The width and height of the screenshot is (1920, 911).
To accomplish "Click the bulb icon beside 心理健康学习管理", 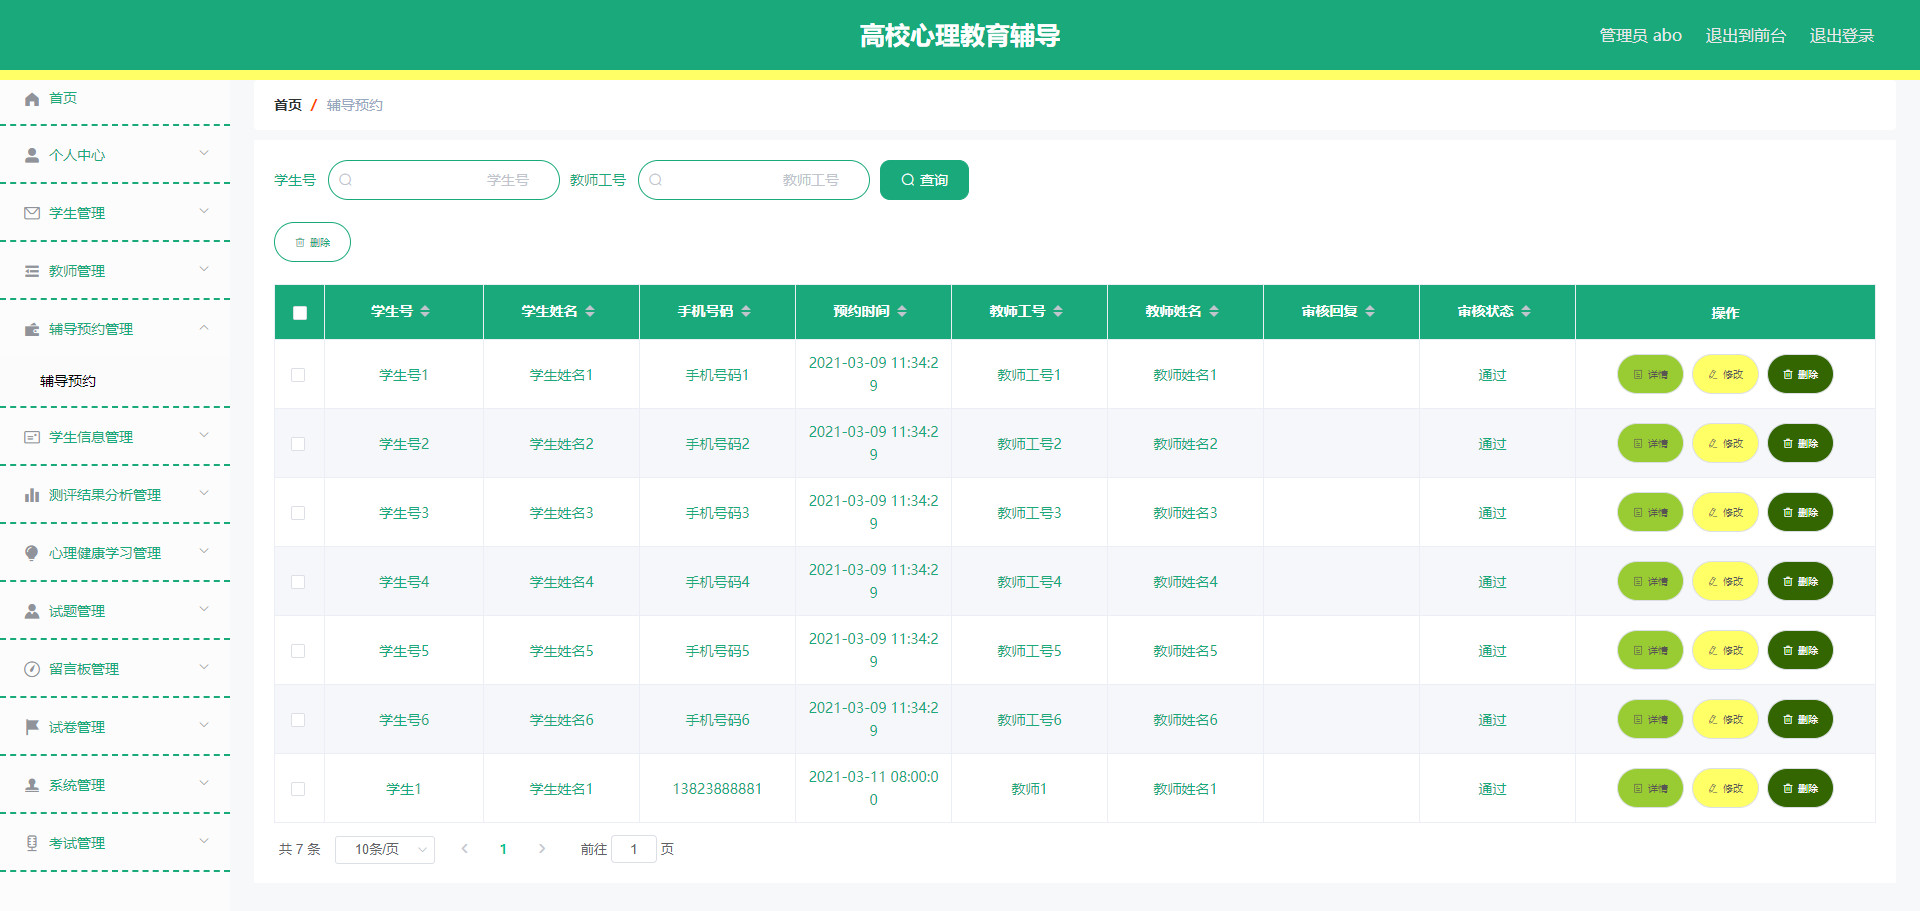I will click(32, 553).
